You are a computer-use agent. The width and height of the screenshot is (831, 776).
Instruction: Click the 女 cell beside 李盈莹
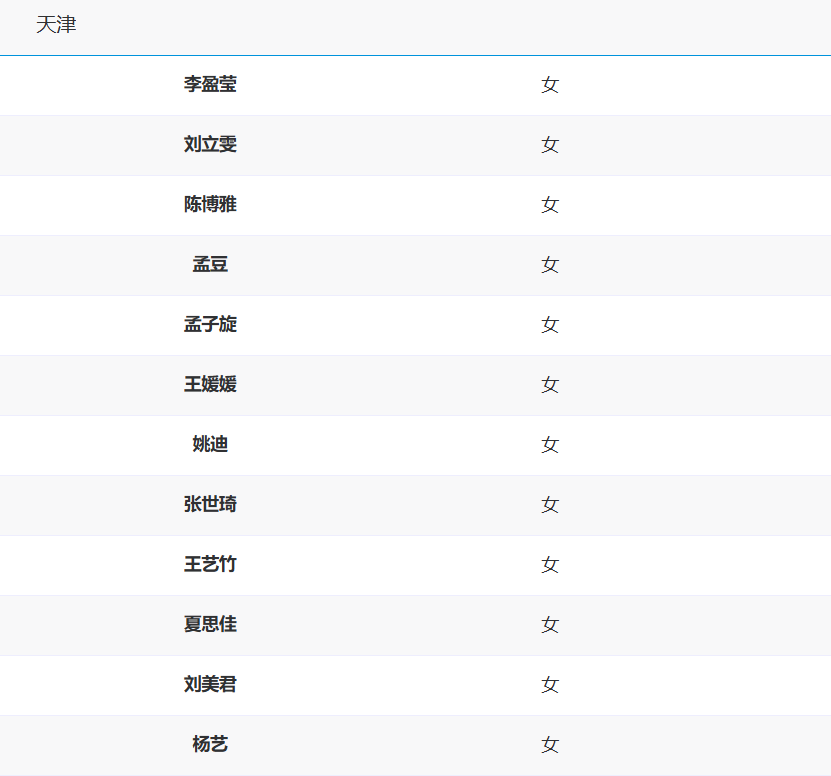[549, 85]
